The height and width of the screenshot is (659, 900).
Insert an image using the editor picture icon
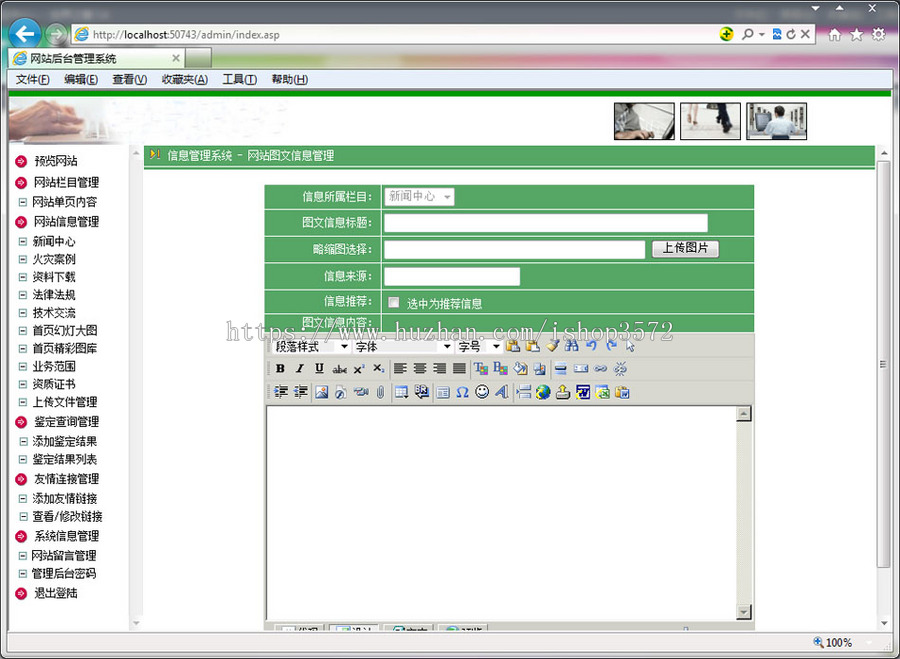coord(320,392)
